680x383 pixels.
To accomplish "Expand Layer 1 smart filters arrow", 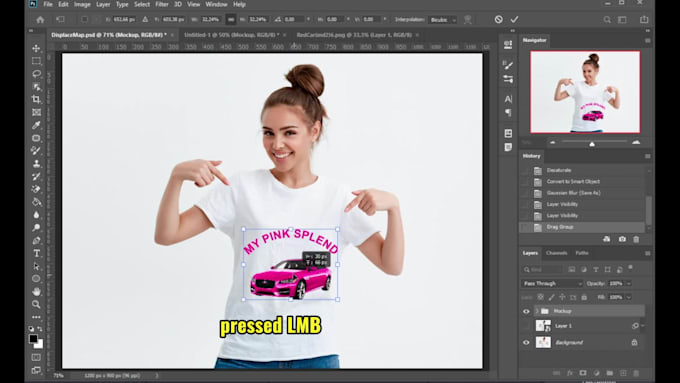I will click(643, 326).
